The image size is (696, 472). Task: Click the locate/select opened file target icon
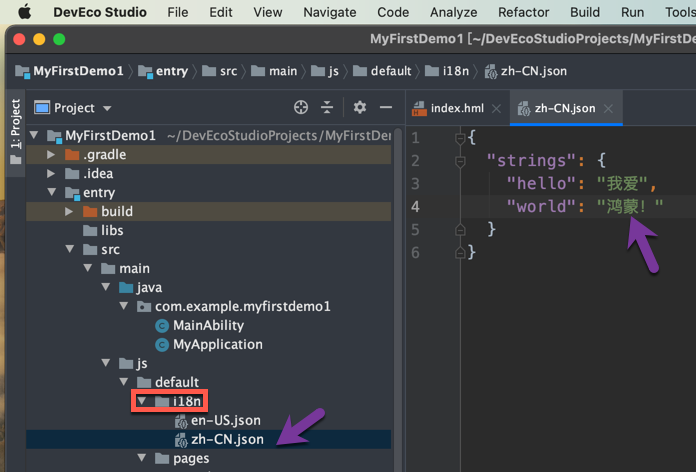click(x=301, y=108)
